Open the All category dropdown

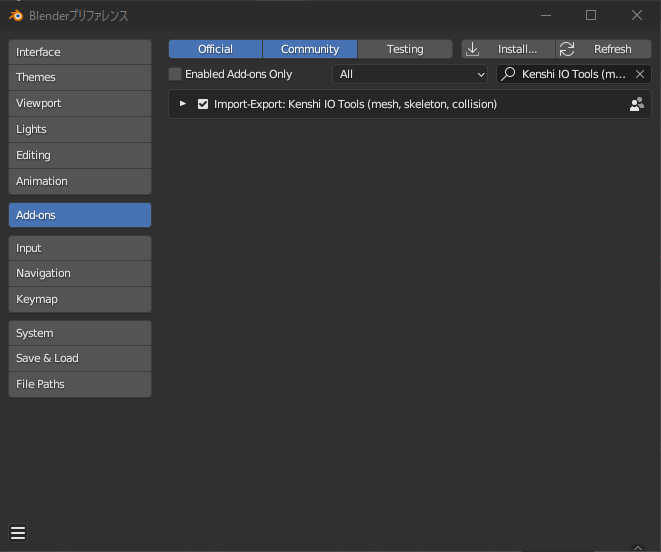[x=410, y=74]
